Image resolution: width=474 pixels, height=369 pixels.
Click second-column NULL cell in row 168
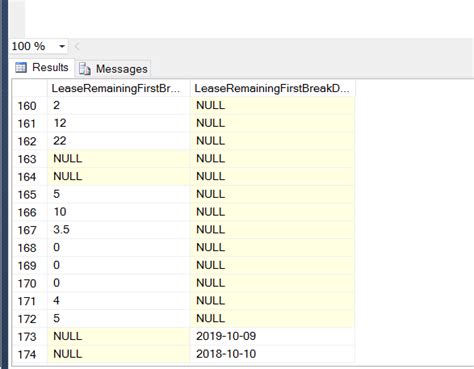point(272,248)
